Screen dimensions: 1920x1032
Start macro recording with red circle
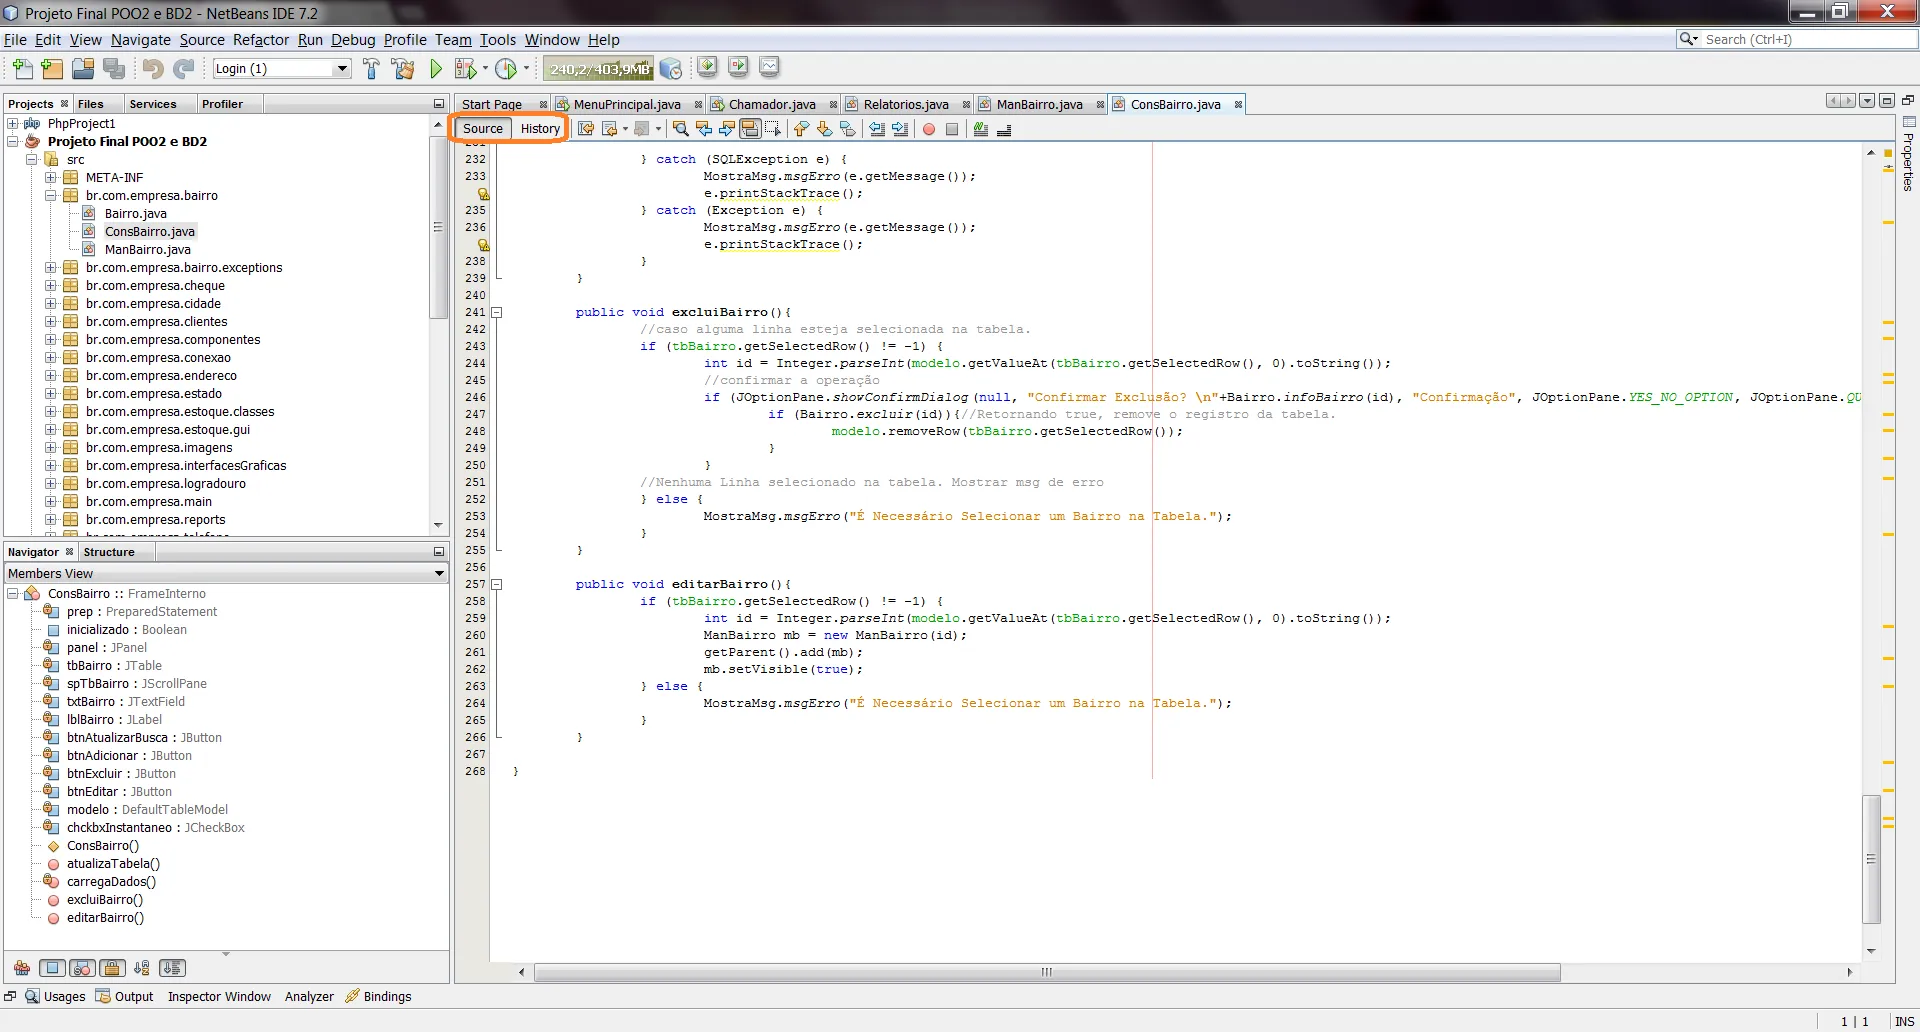pyautogui.click(x=929, y=129)
